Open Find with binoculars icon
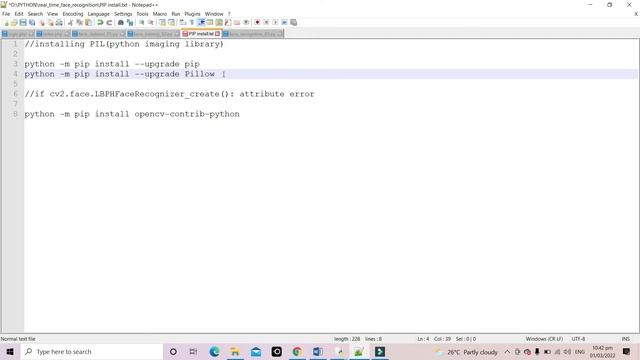640x360 pixels. point(120,22)
